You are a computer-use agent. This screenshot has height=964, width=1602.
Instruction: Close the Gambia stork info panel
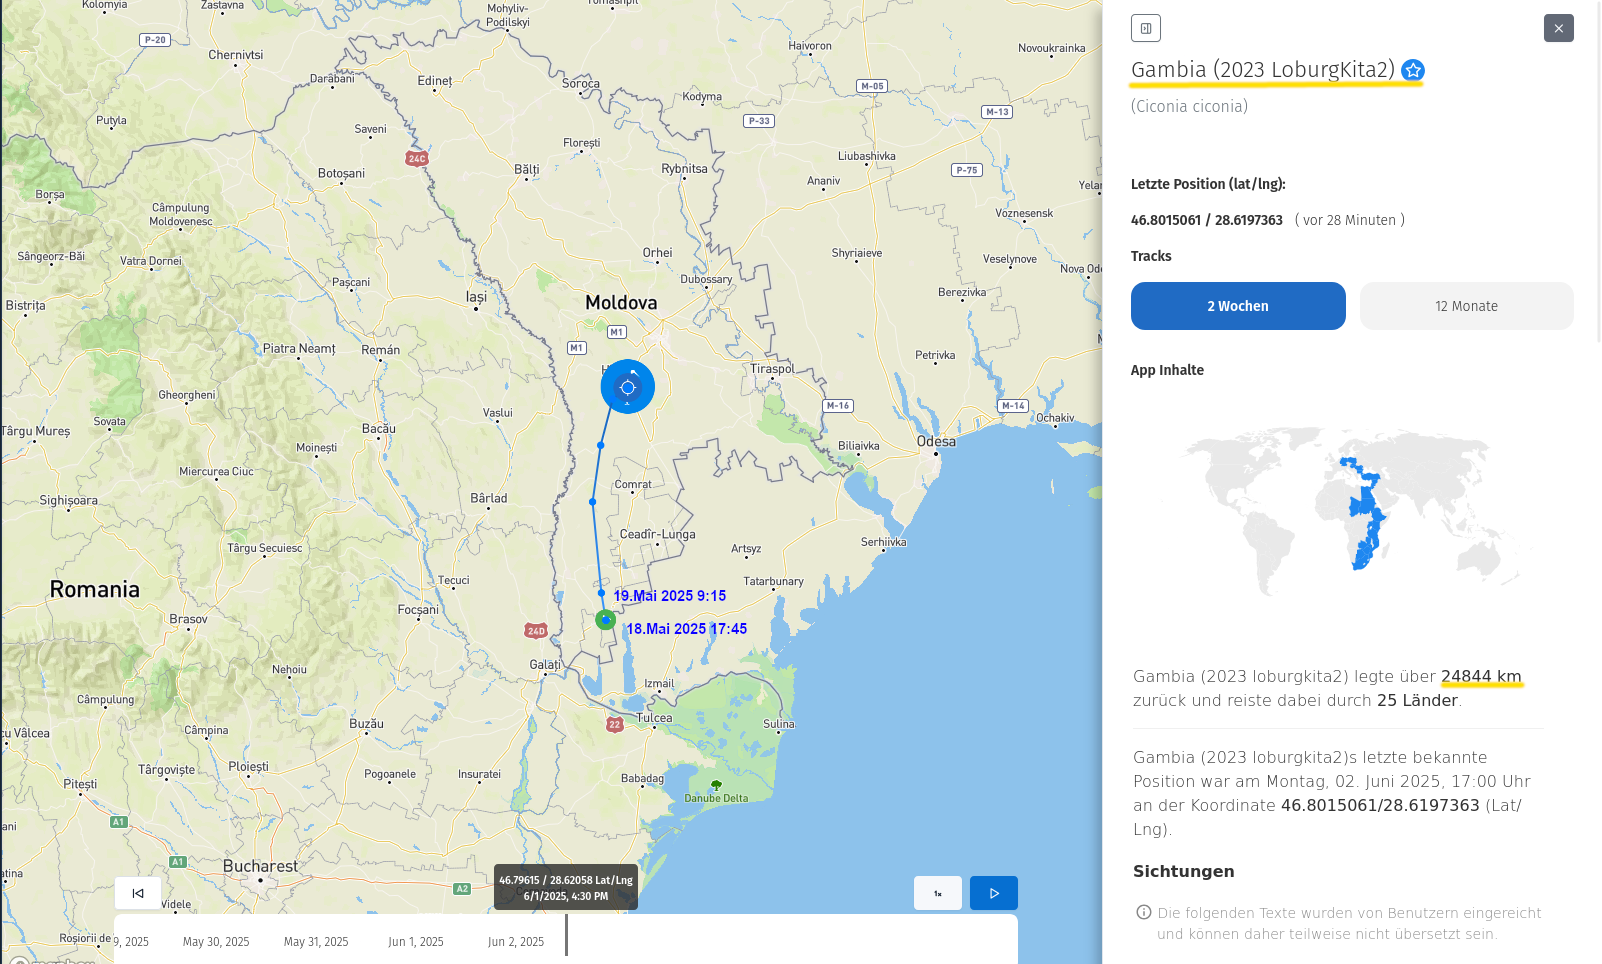coord(1558,28)
